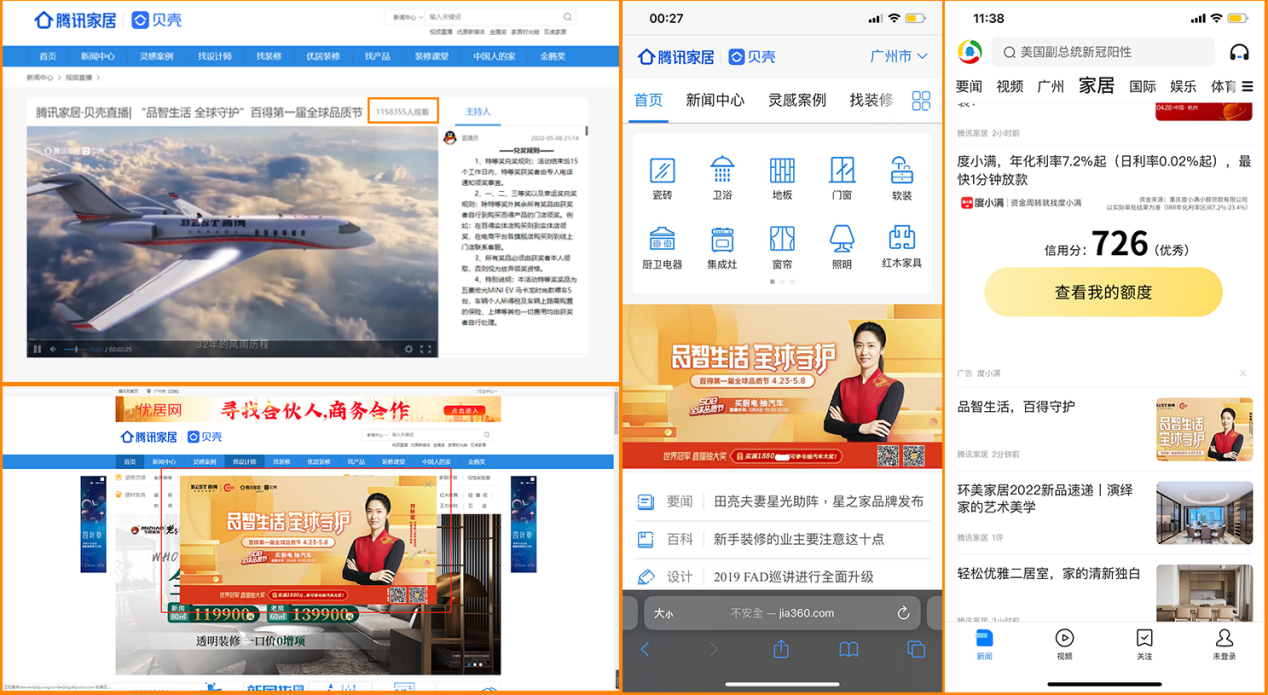Tap the 查看我的额度 button

point(1103,292)
